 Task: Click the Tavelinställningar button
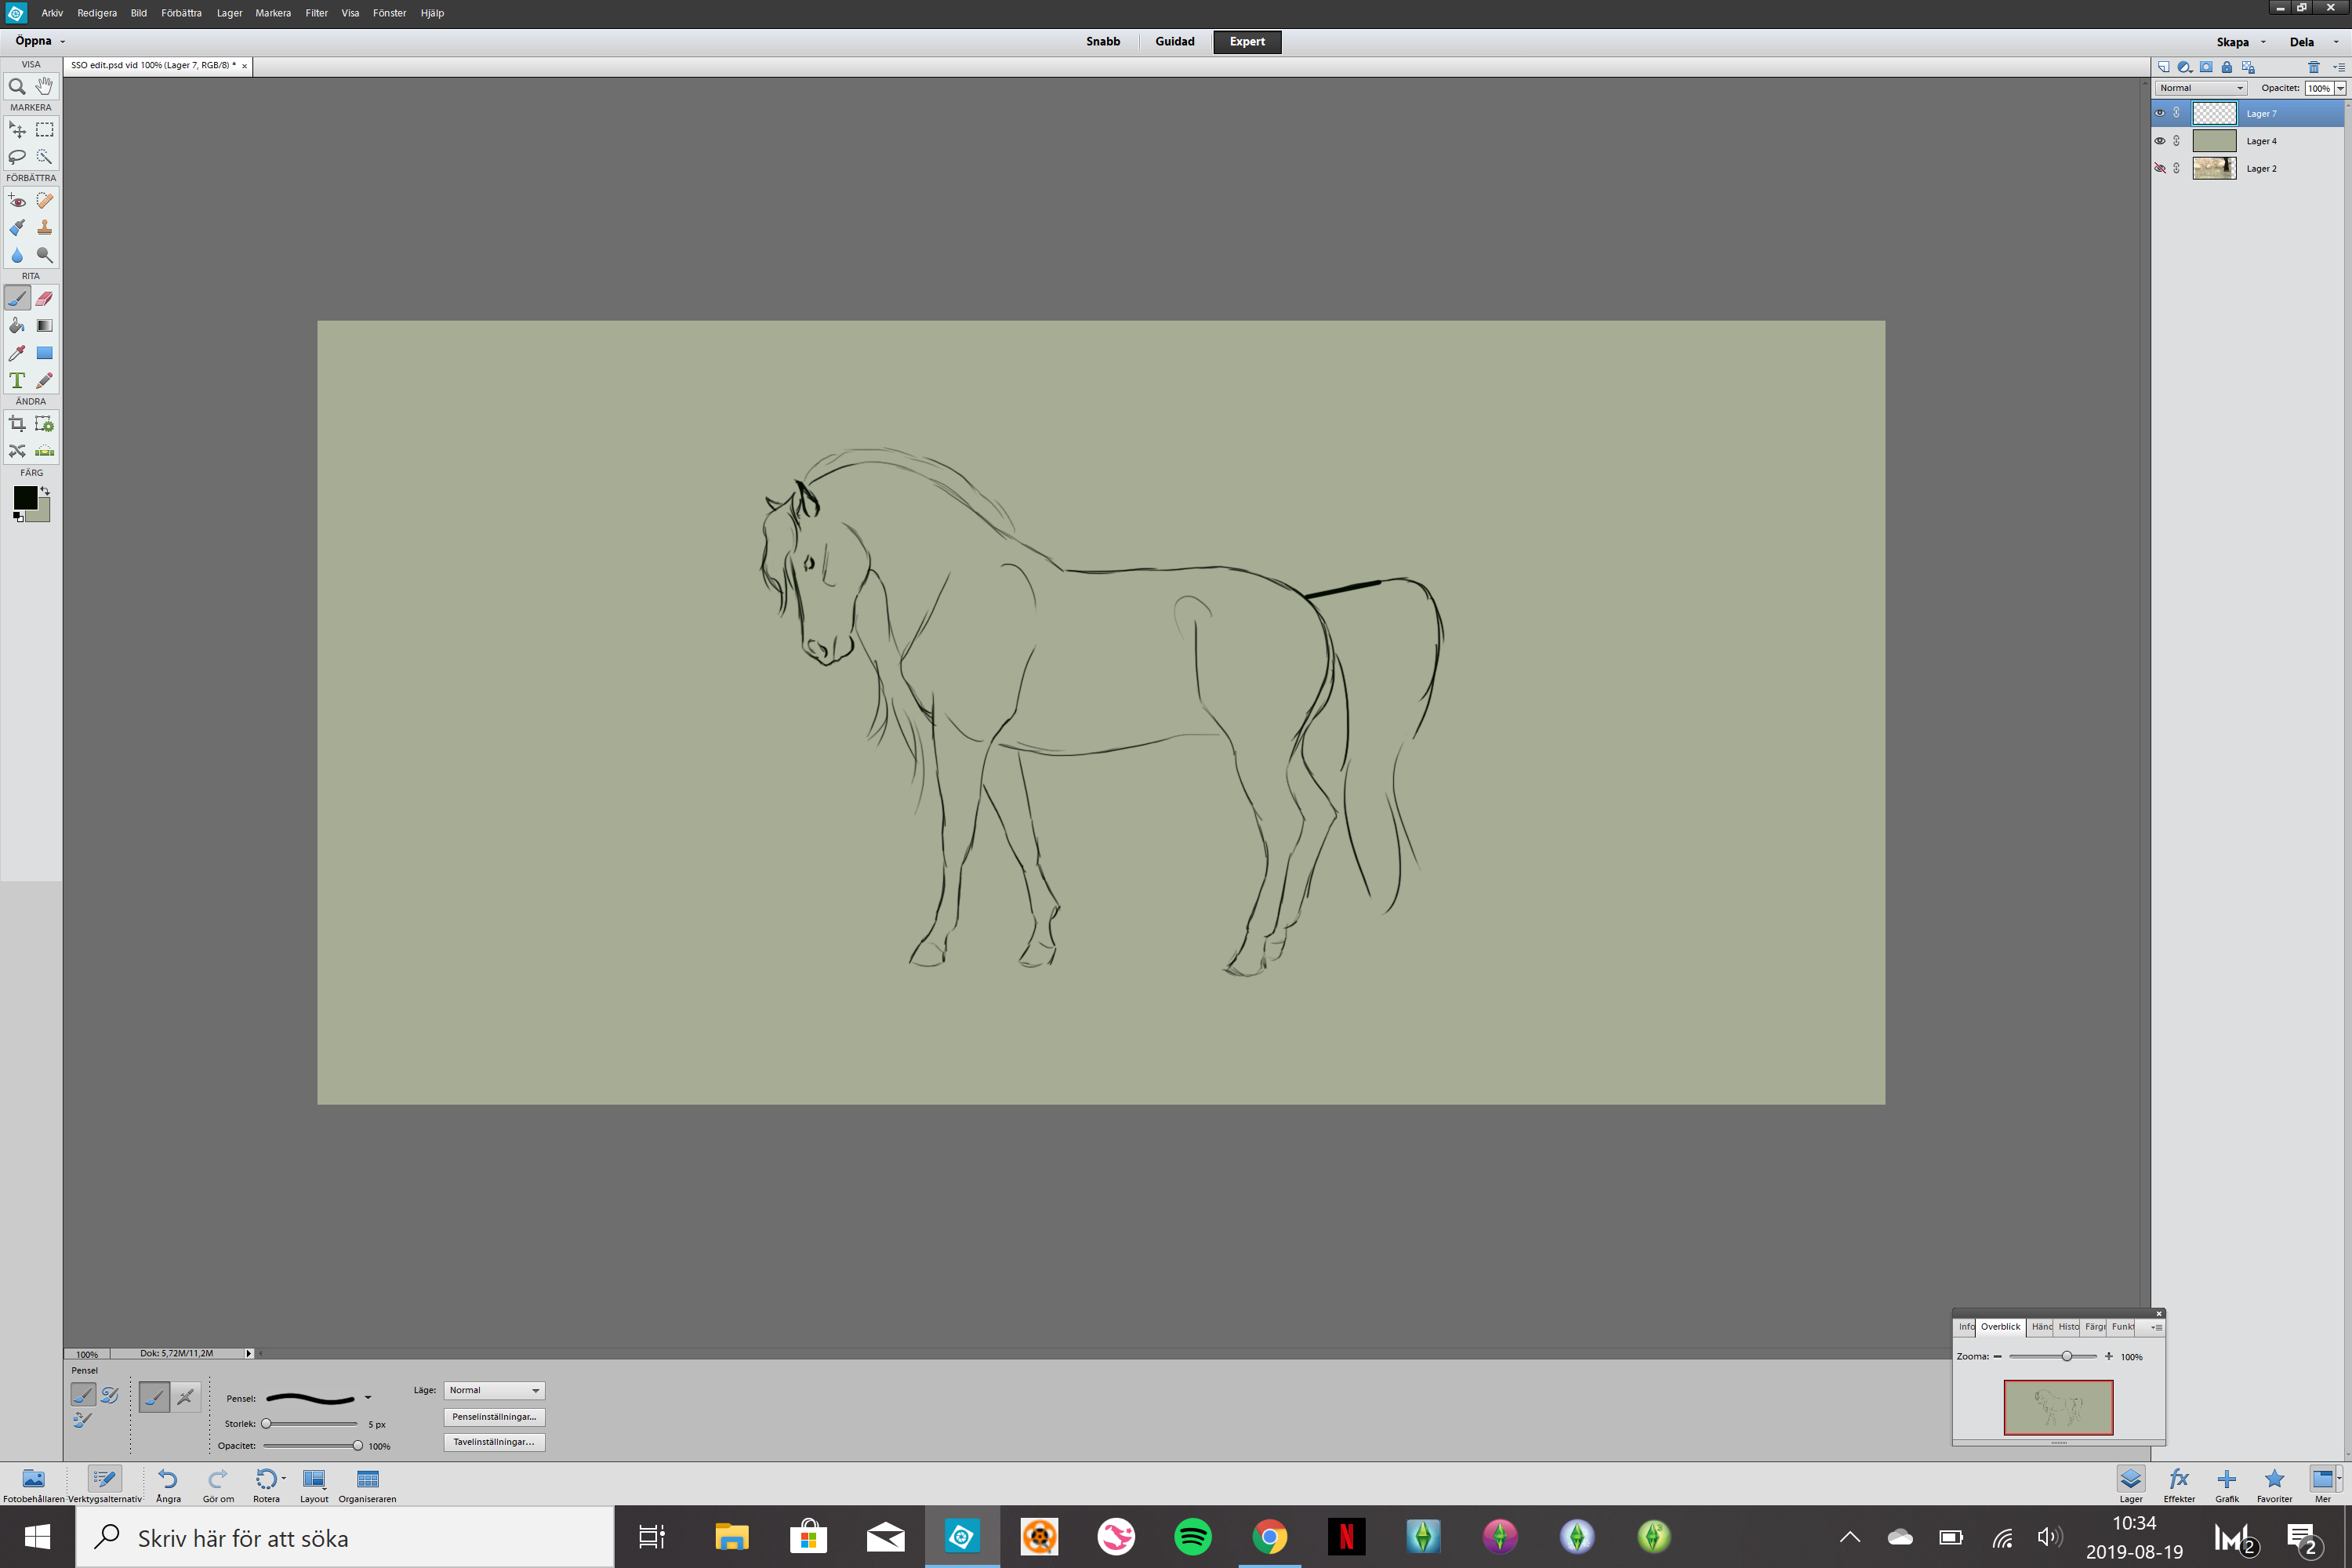[x=494, y=1442]
